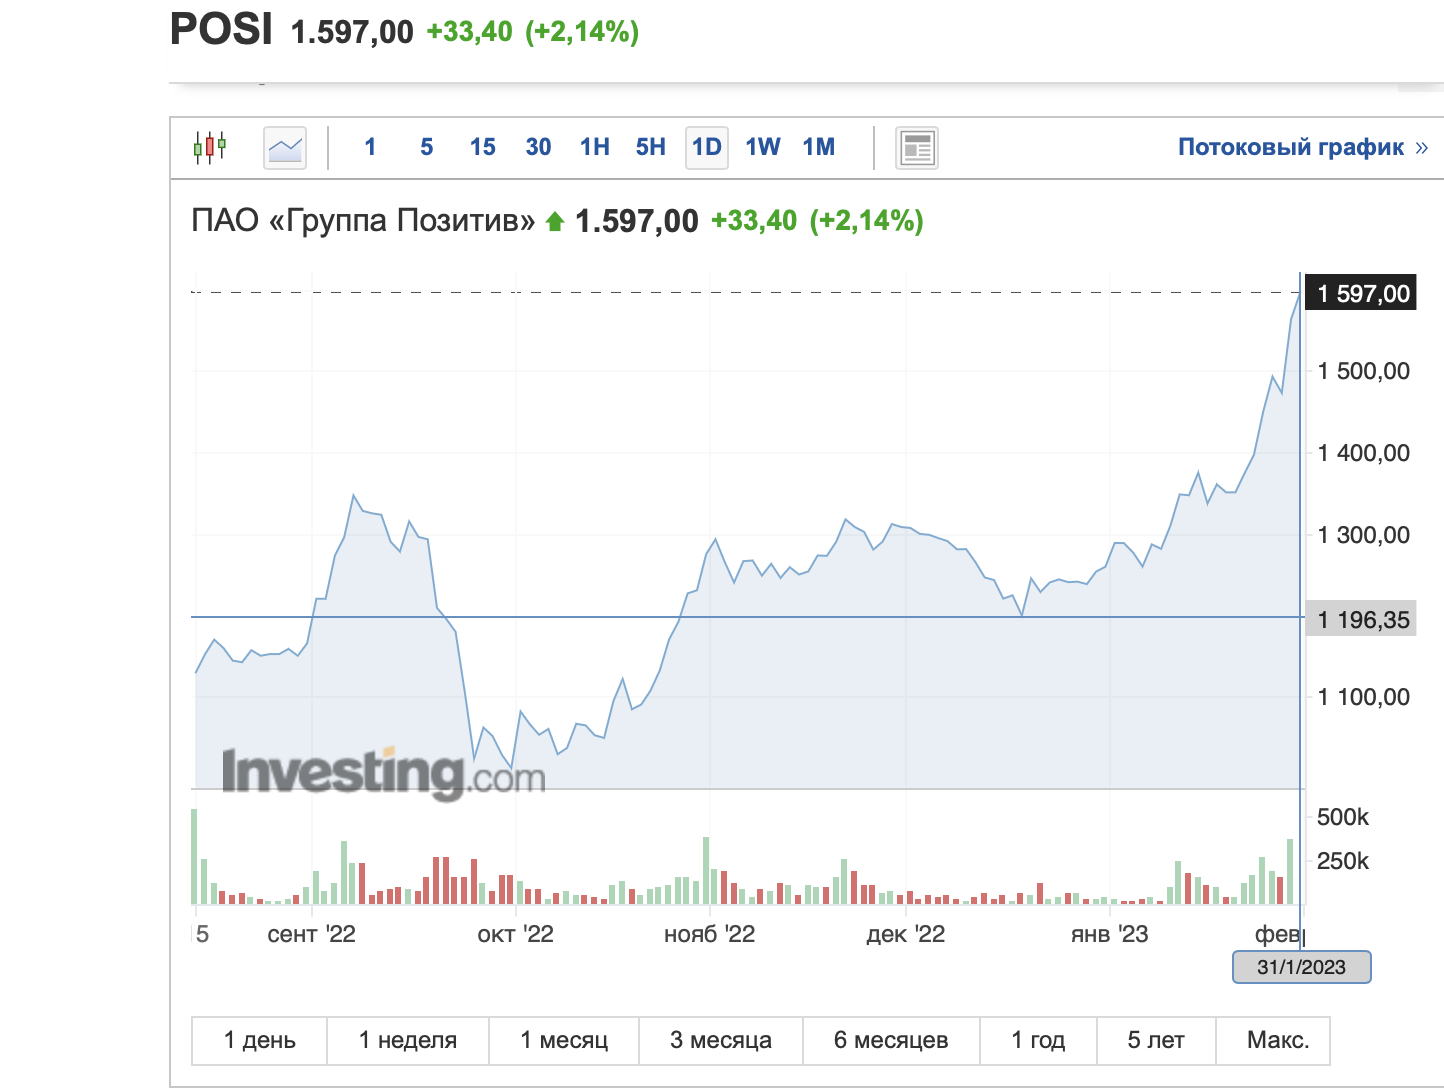Click the green up arrow beside Группа Позитив

[x=555, y=221]
